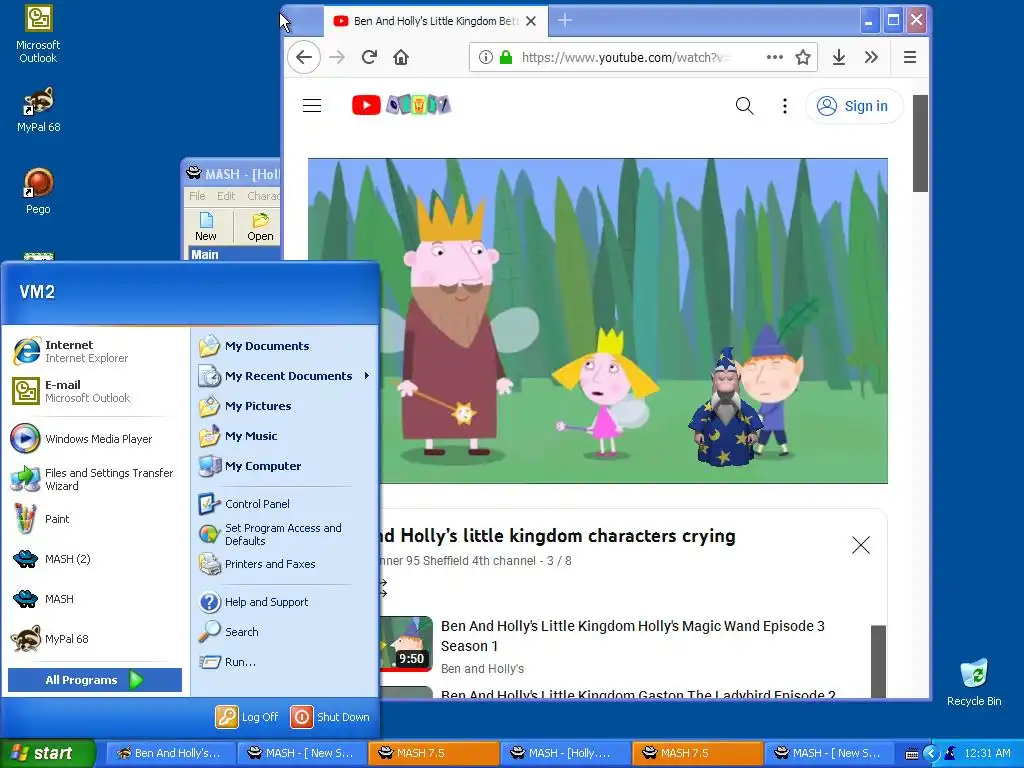Image resolution: width=1024 pixels, height=768 pixels.
Task: Open YouTube guide hamburger menu
Action: [x=312, y=105]
